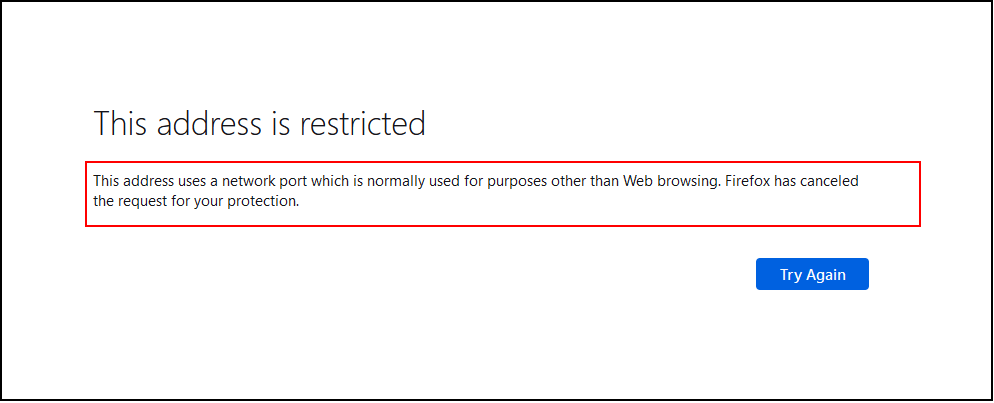The height and width of the screenshot is (403, 994).
Task: Click the word 'Again' on the blue button
Action: coord(826,274)
